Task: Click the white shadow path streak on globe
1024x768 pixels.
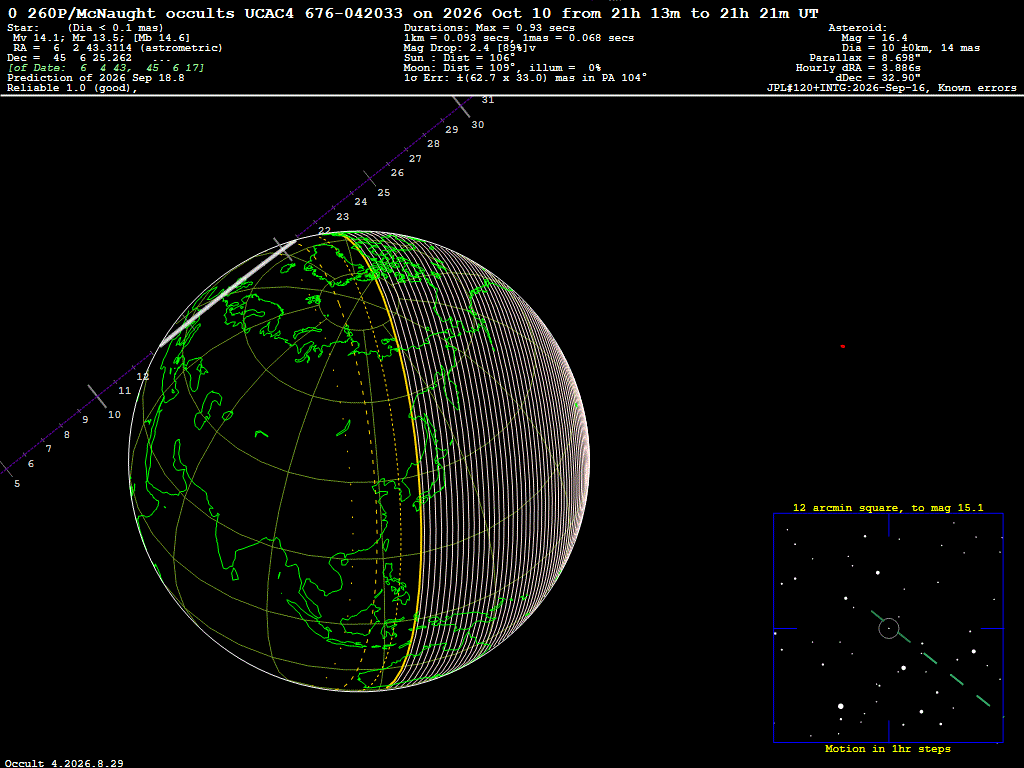Action: point(225,294)
